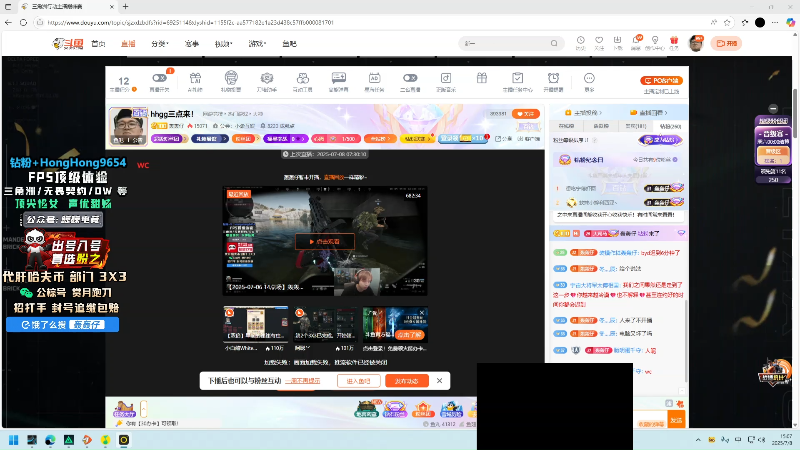Open the user avatar in the header
The image size is (800, 450).
696,43
